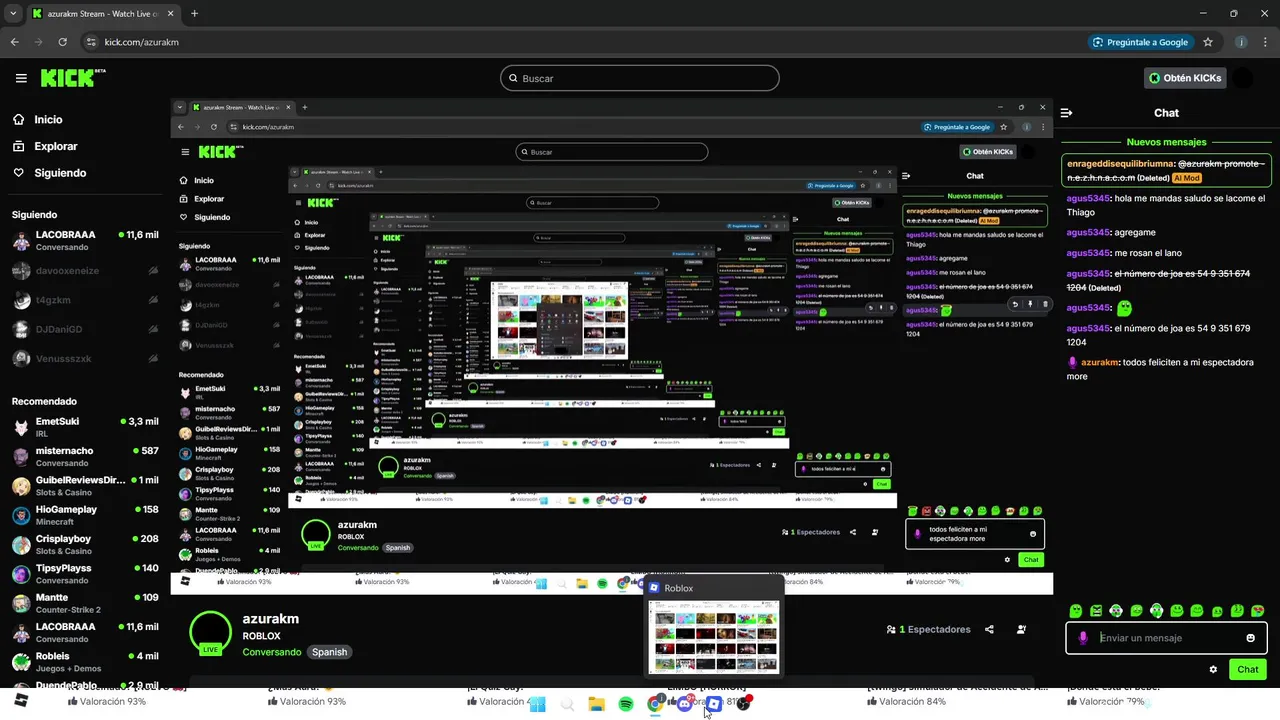
Task: Click Mantte's Counter-Strike 2 avatar
Action: tap(21, 603)
